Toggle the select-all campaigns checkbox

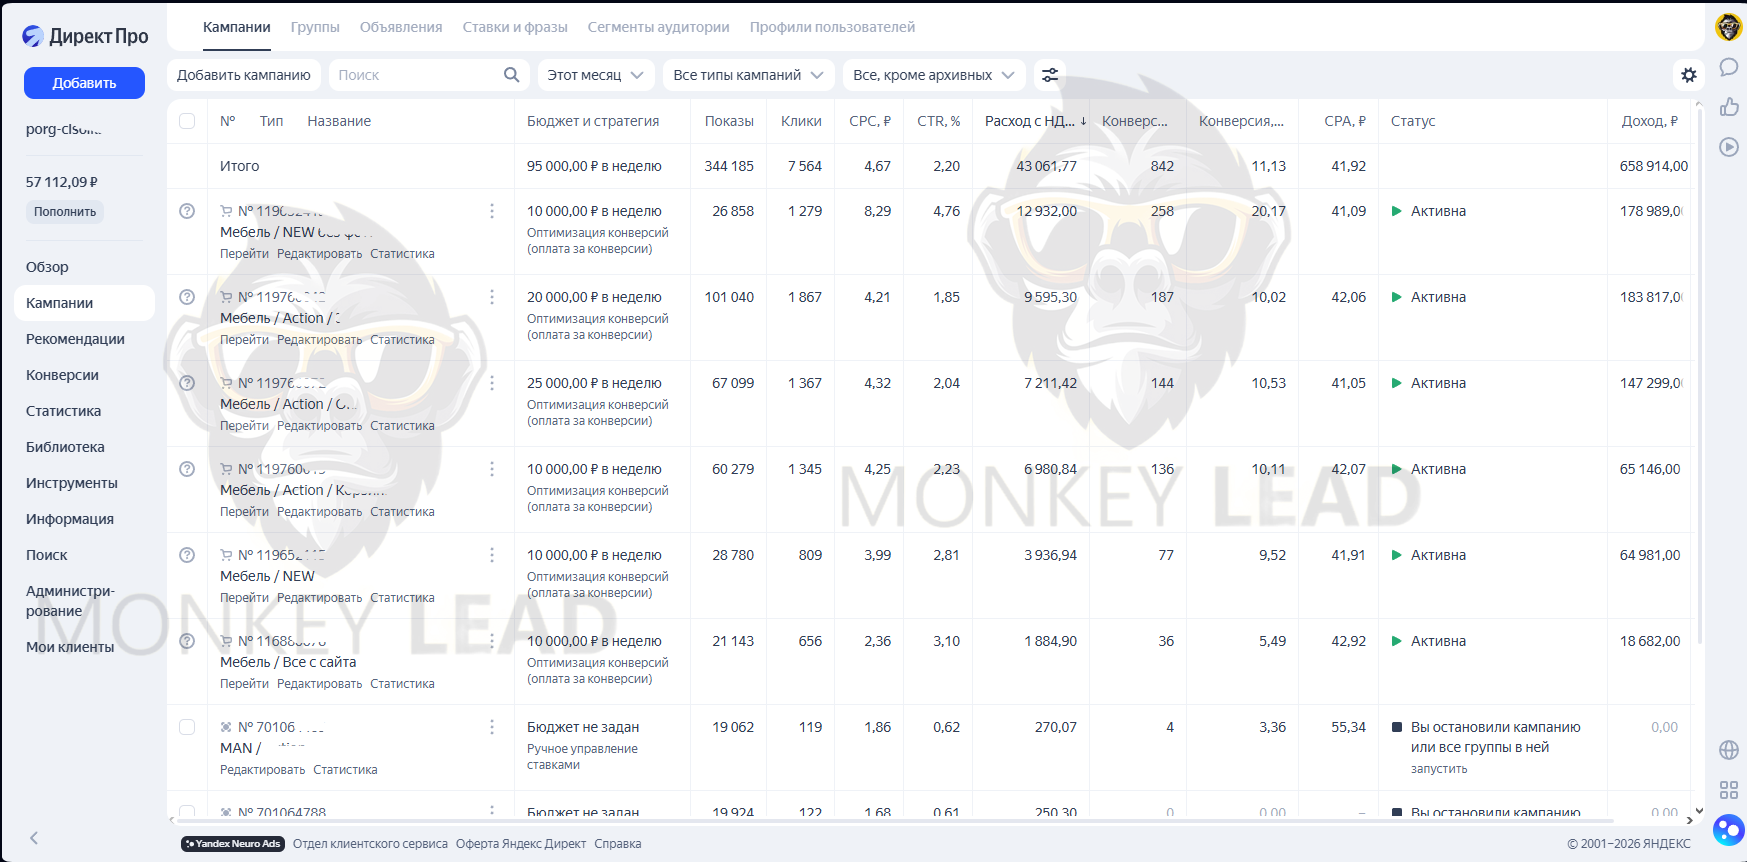[187, 121]
